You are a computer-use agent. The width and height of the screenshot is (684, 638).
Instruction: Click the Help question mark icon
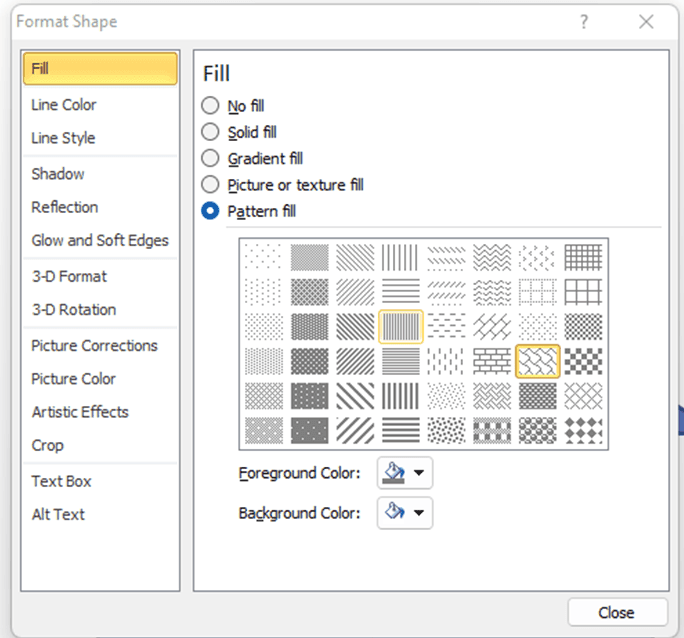click(584, 22)
